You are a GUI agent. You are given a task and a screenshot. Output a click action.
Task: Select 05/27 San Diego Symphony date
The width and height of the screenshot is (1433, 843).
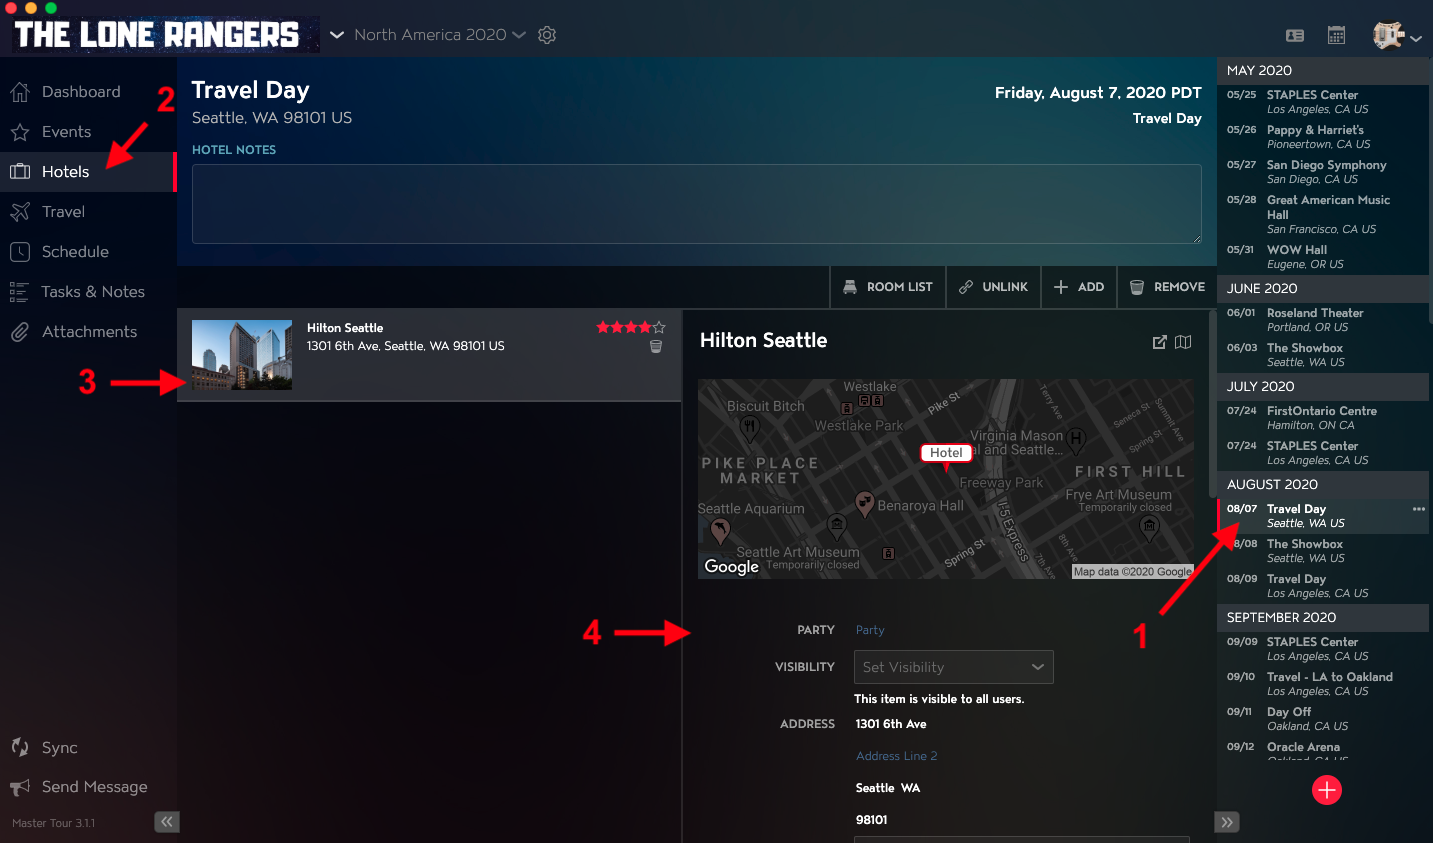tap(1323, 172)
